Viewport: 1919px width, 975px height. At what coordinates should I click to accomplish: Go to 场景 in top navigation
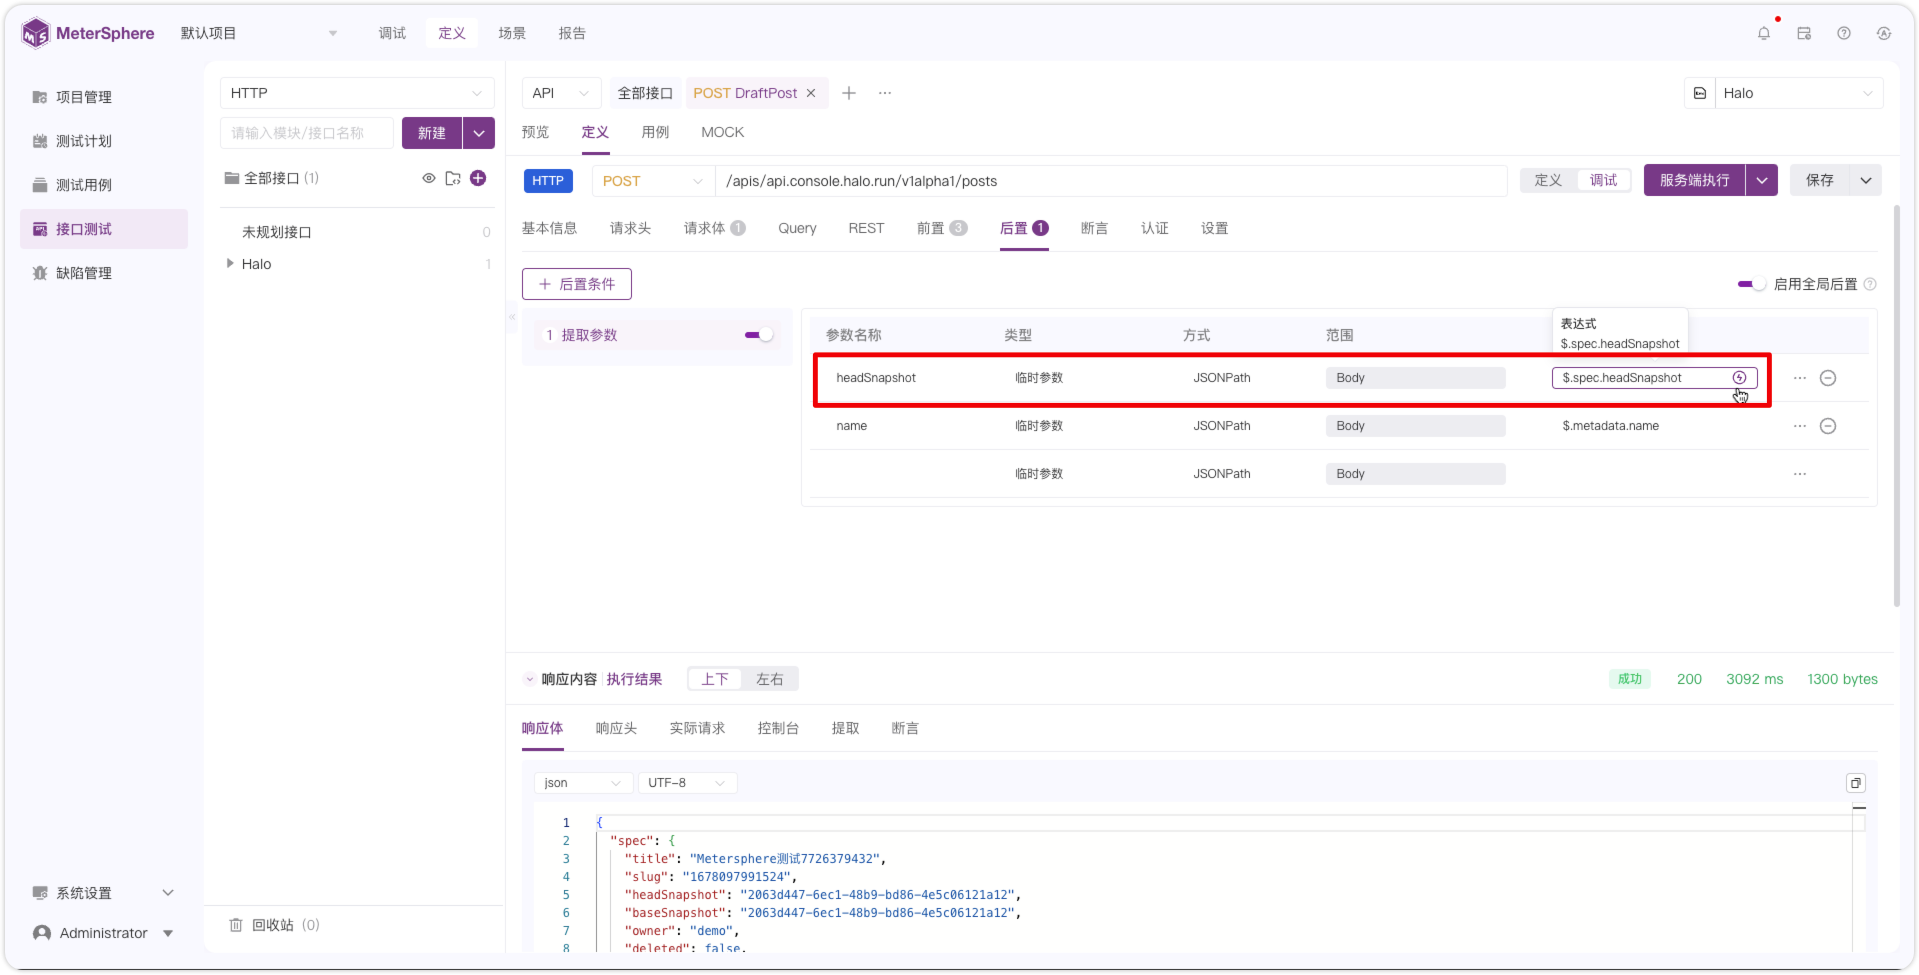pos(512,33)
